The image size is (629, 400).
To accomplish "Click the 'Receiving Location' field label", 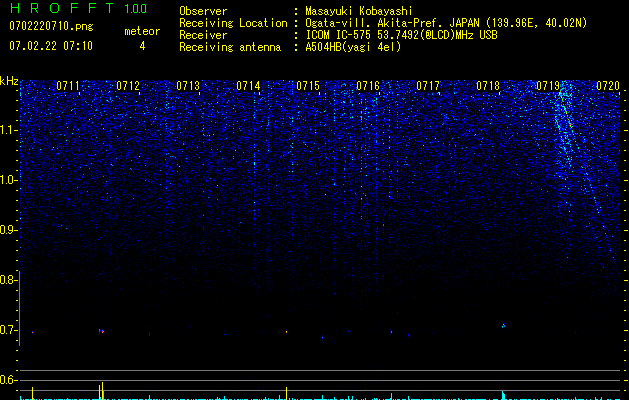I will point(233,23).
